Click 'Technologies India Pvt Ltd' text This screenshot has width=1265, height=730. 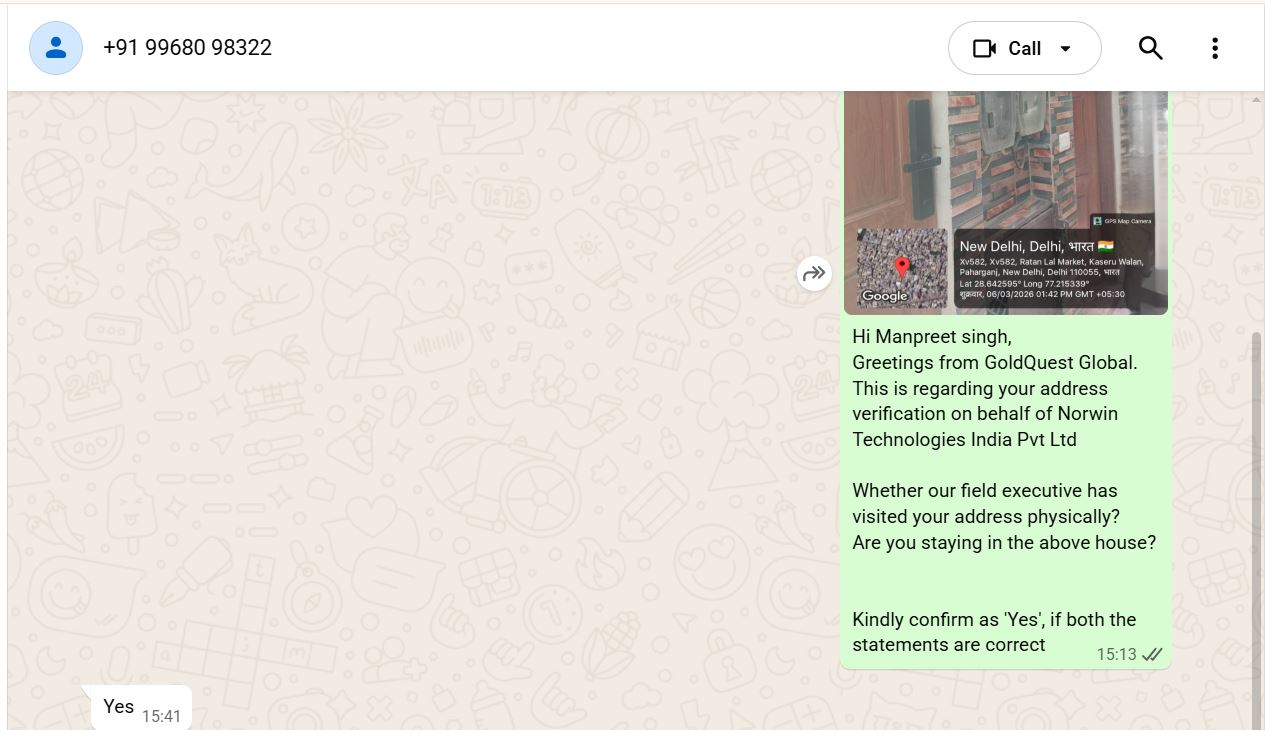(964, 440)
